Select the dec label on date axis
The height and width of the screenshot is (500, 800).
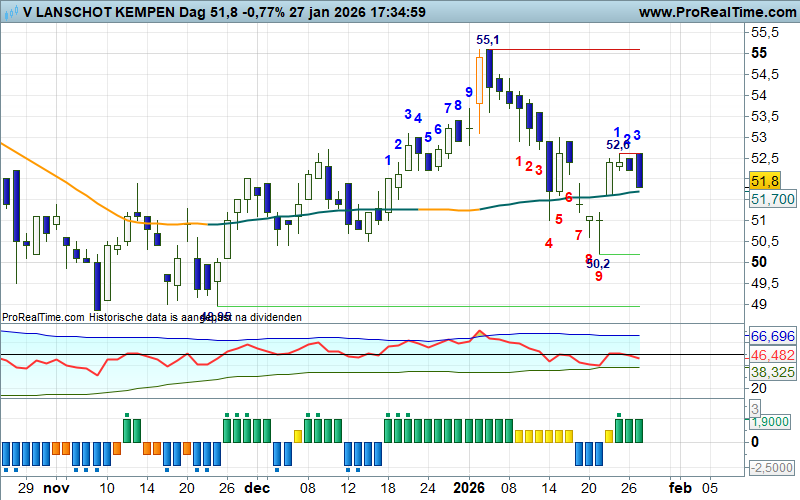257,488
